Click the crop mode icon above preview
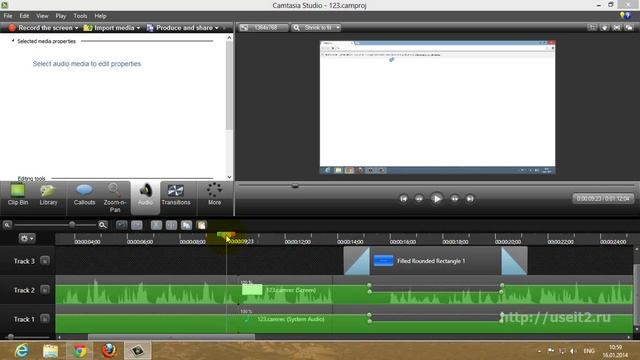The height and width of the screenshot is (360, 640). (x=592, y=27)
